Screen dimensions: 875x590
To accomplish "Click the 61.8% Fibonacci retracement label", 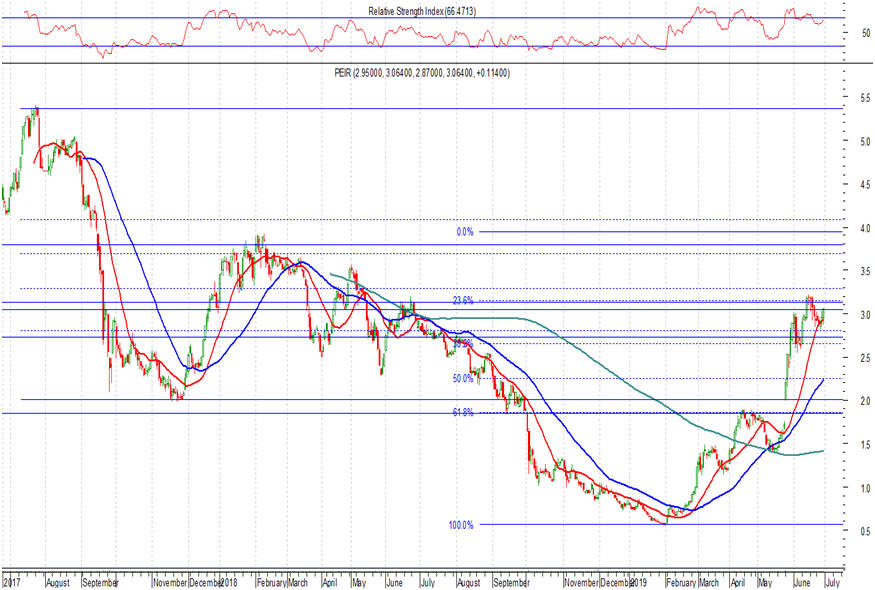I will pos(463,412).
